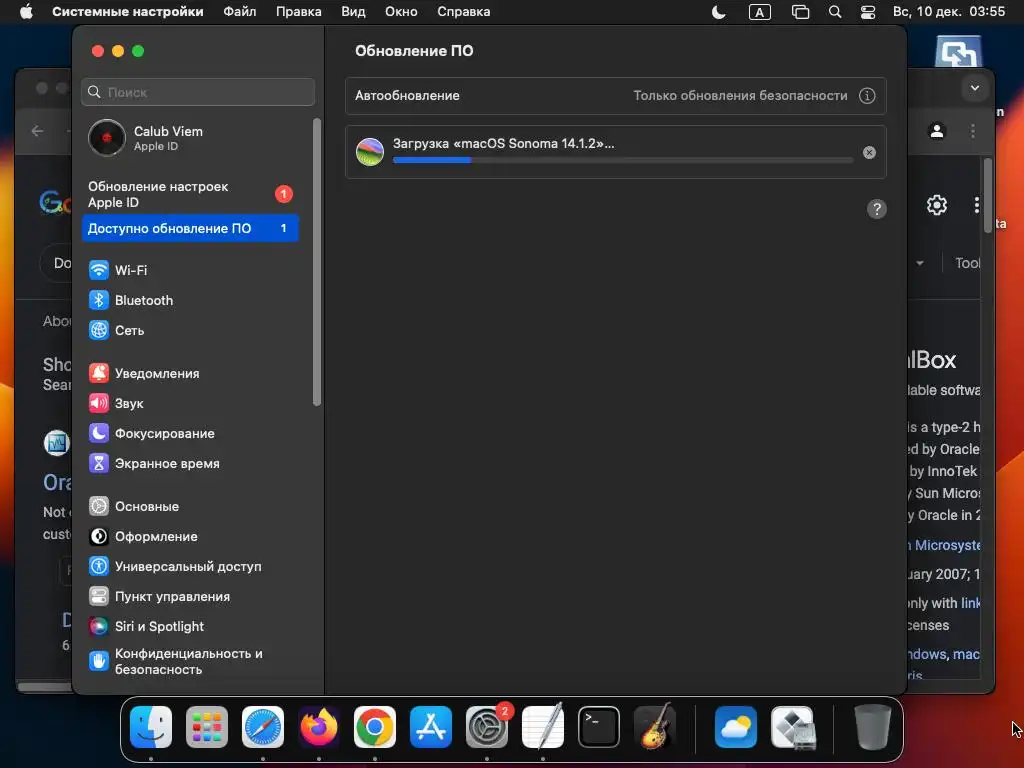
Task: Open Google search settings gear in Chrome
Action: click(936, 205)
